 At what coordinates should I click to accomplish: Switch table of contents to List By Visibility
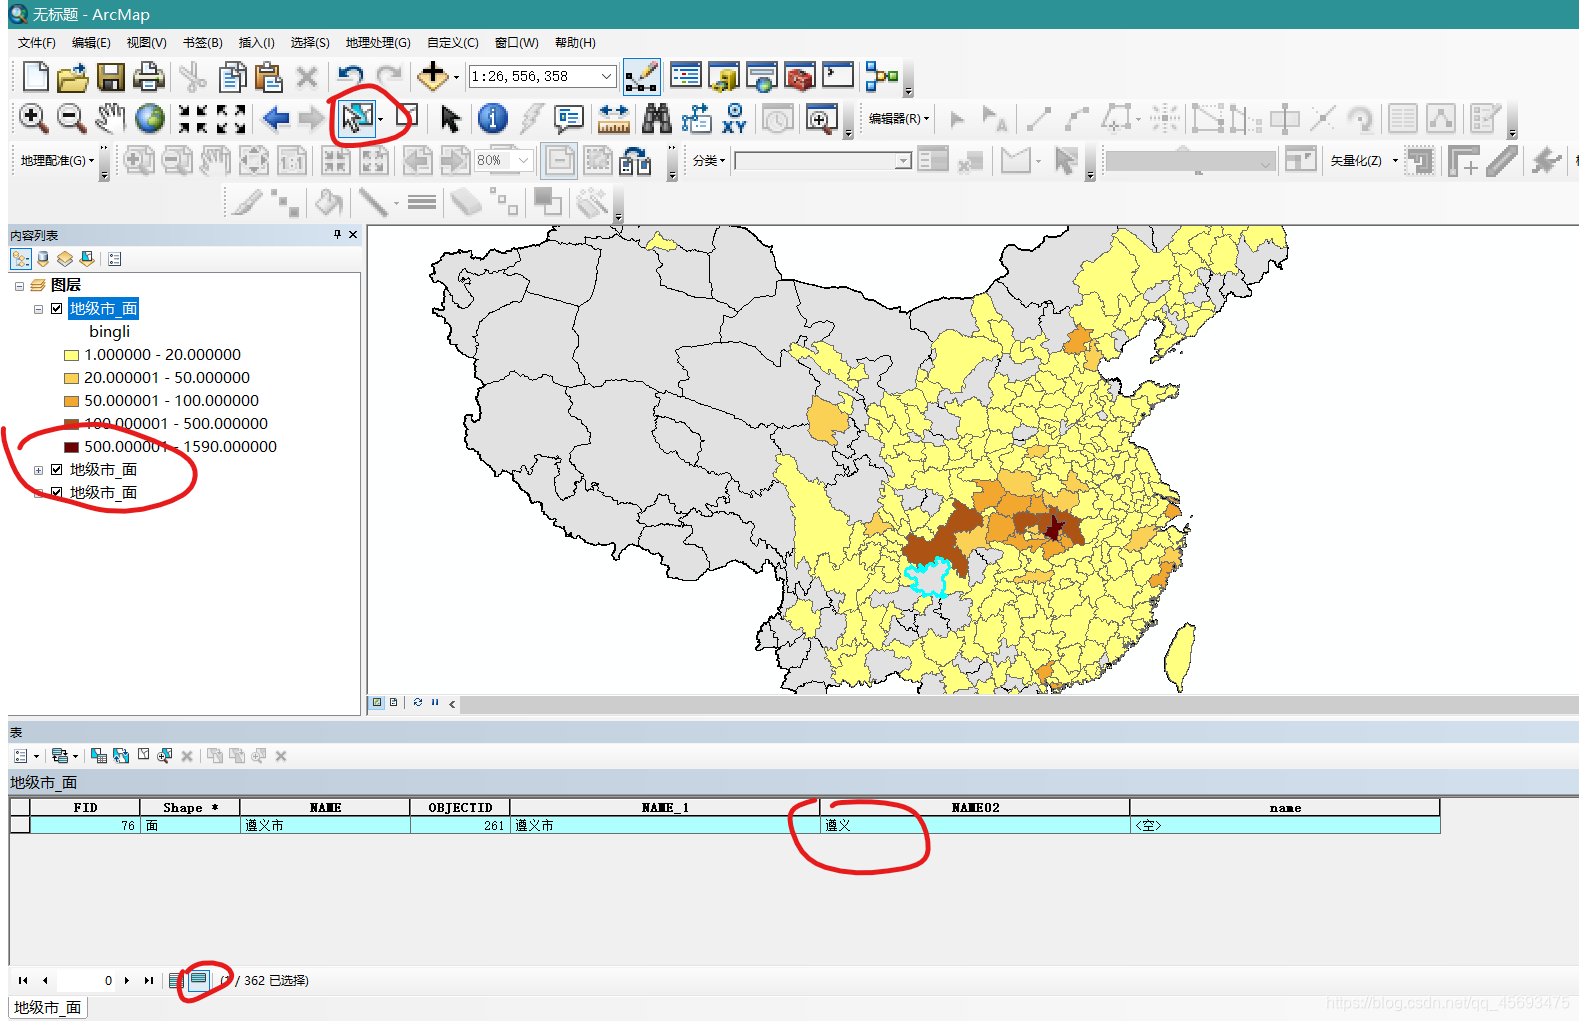pyautogui.click(x=65, y=259)
